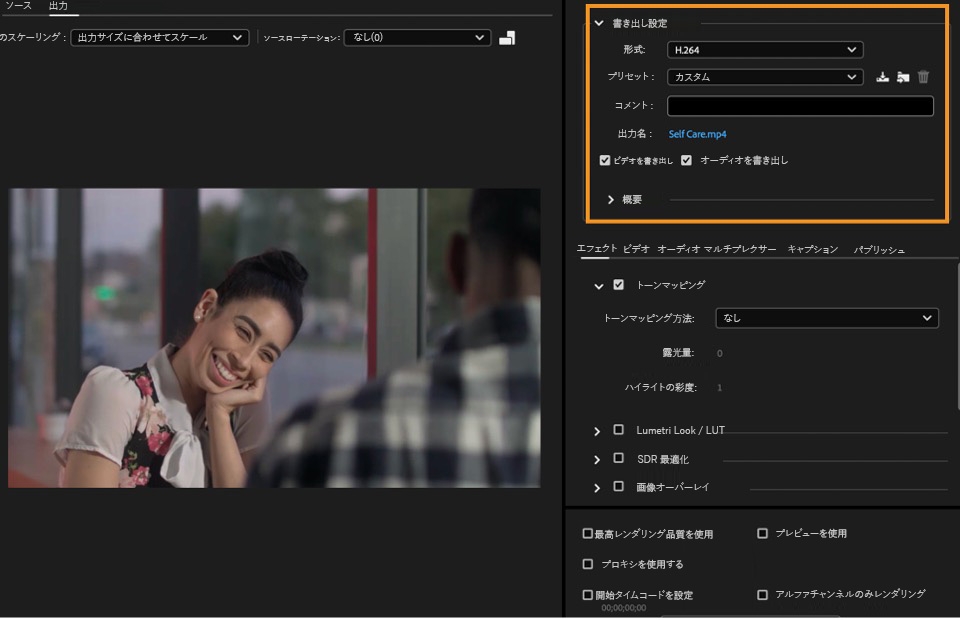Open the トーンマッピング方法 dropdown

827,318
